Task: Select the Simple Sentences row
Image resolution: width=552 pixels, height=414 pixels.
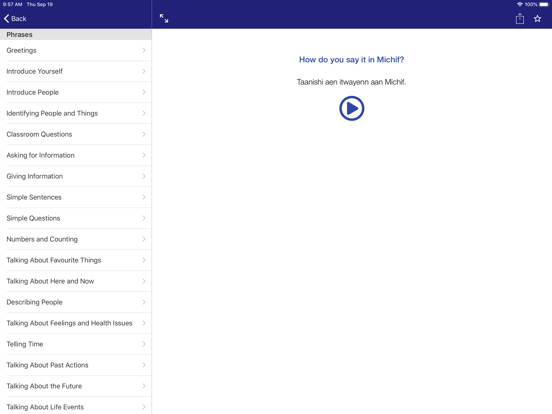Action: click(76, 197)
